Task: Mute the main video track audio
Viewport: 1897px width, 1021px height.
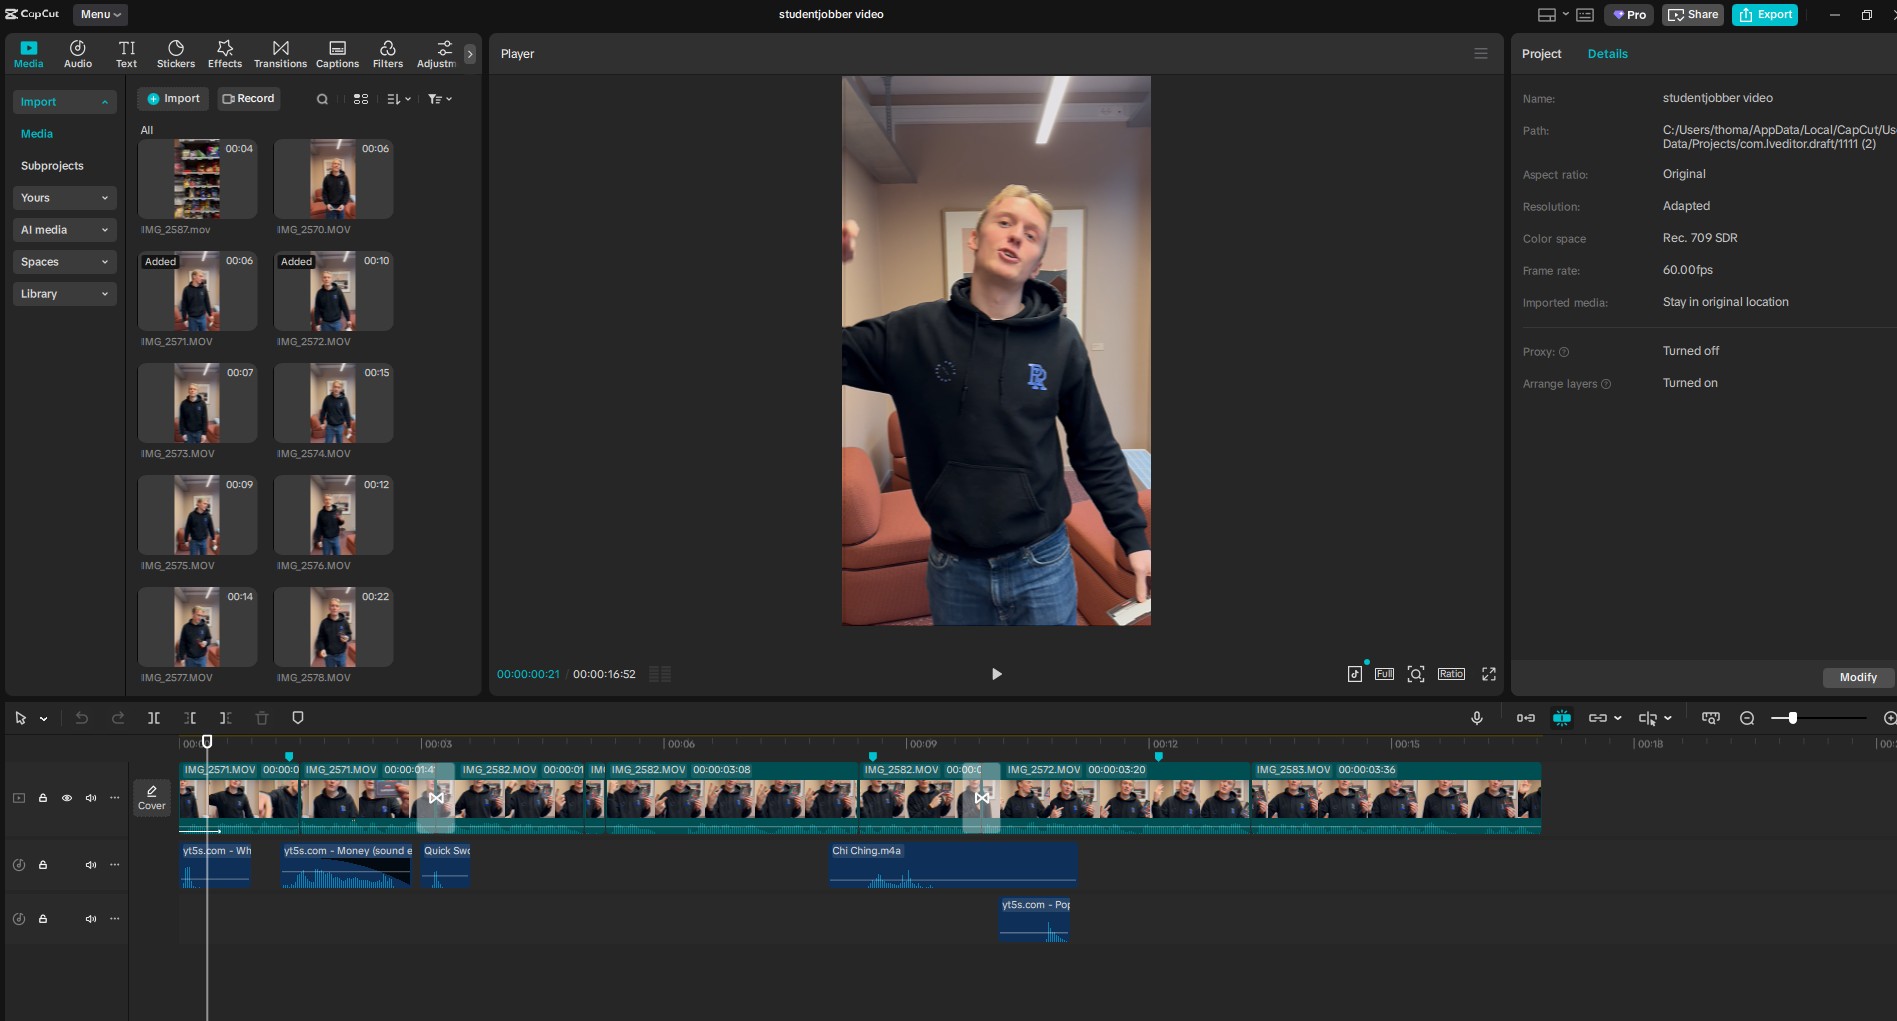Action: (91, 798)
